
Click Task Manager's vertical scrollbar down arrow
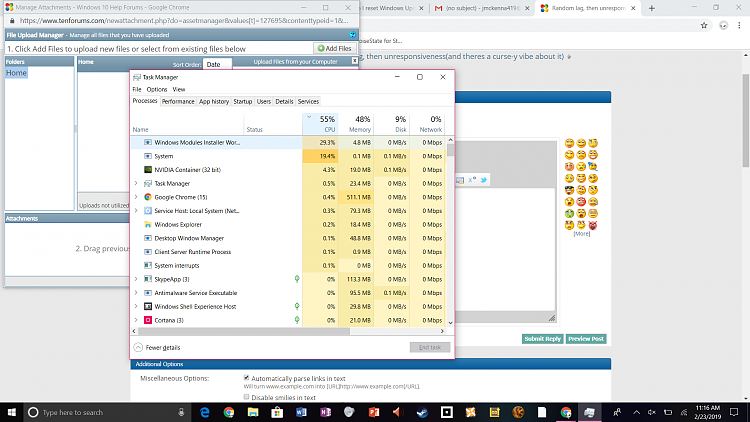pyautogui.click(x=450, y=323)
